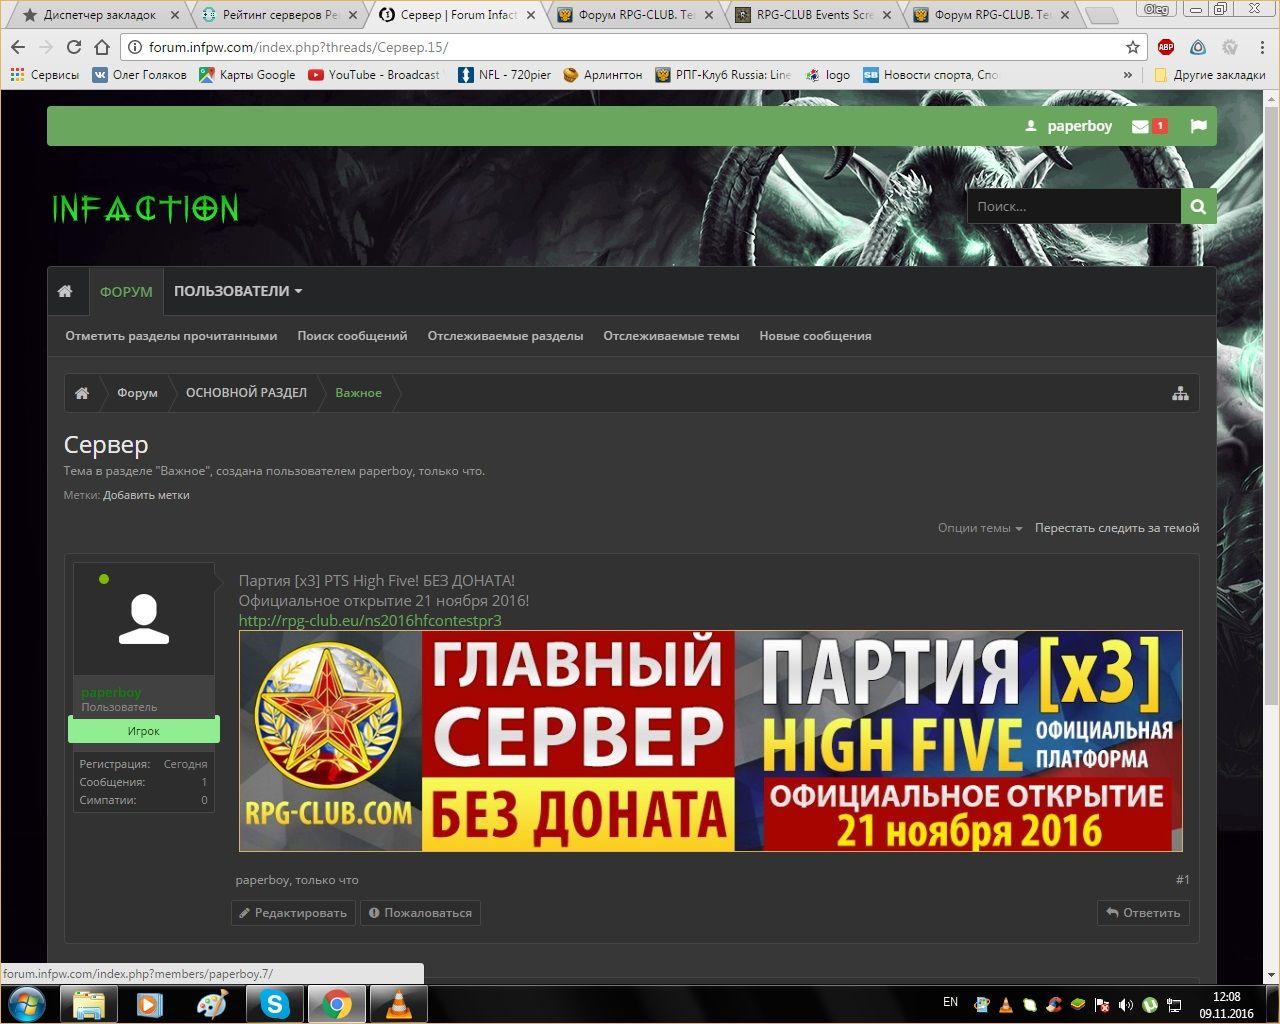Viewport: 1280px width, 1024px height.
Task: Click the sitemap icon in breadcrumb bar
Action: pos(1180,393)
